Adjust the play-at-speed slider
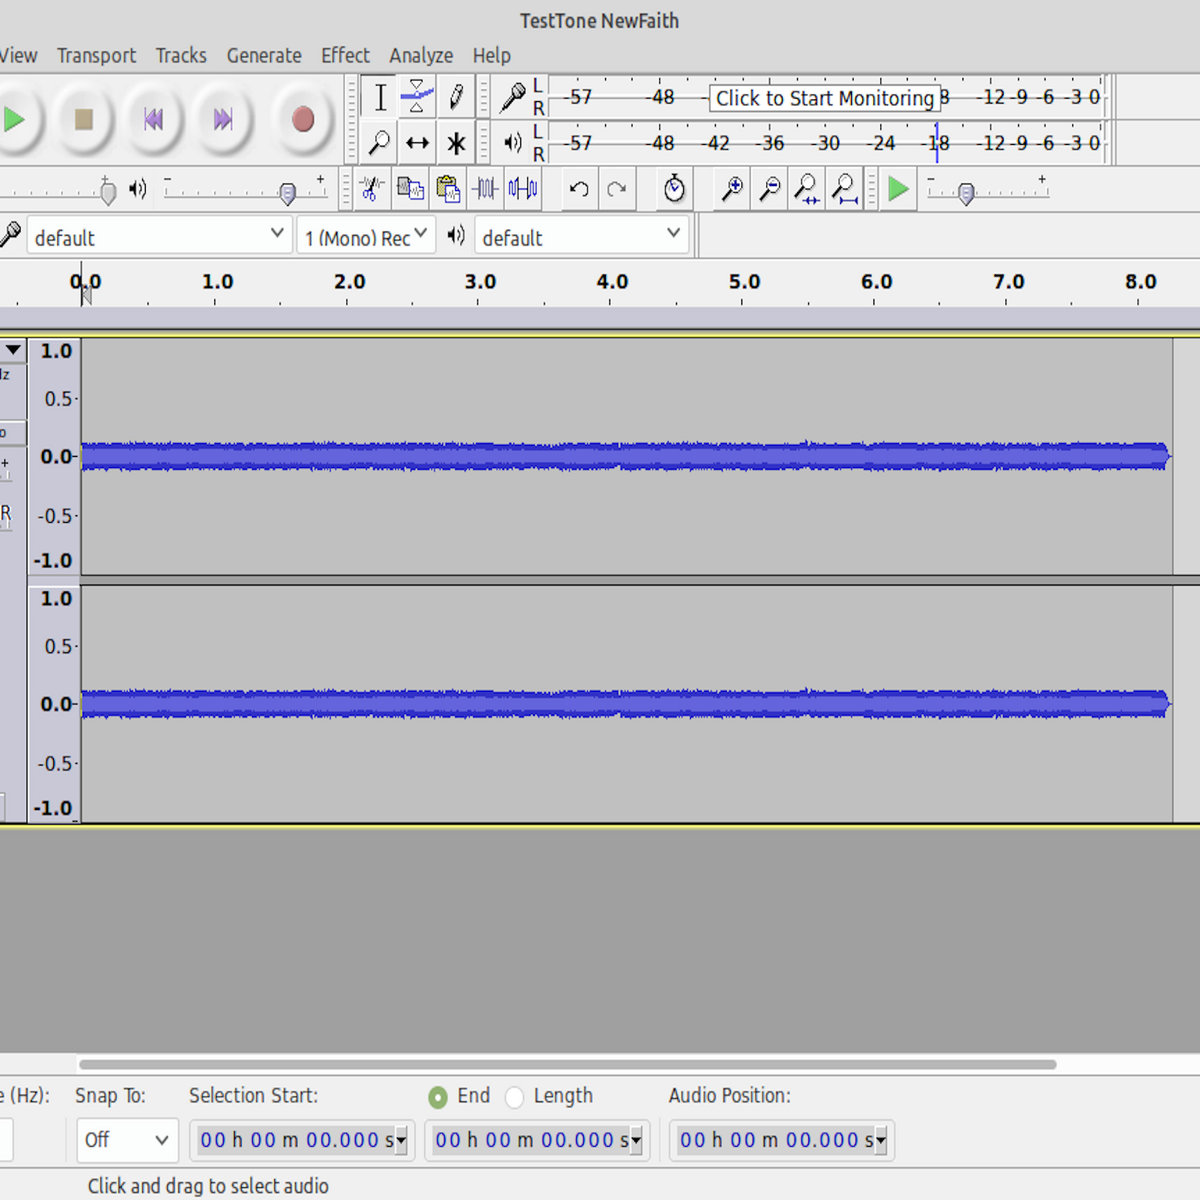Viewport: 1200px width, 1200px height. pos(966,193)
